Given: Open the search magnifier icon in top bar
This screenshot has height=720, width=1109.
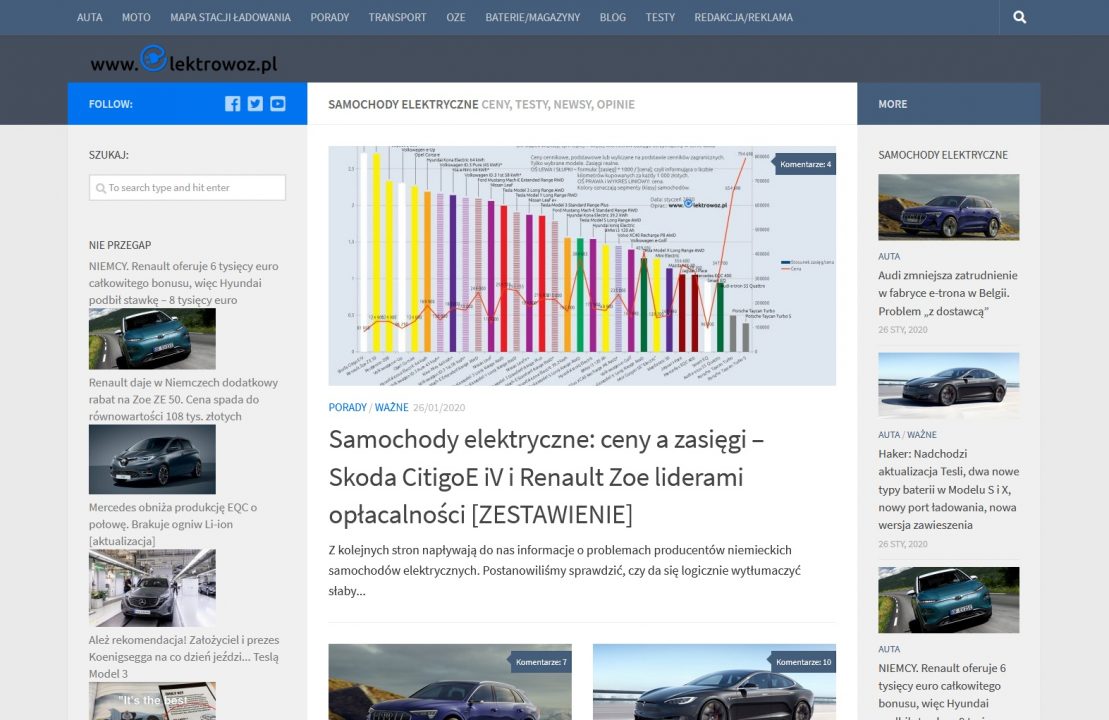Looking at the screenshot, I should [1019, 17].
